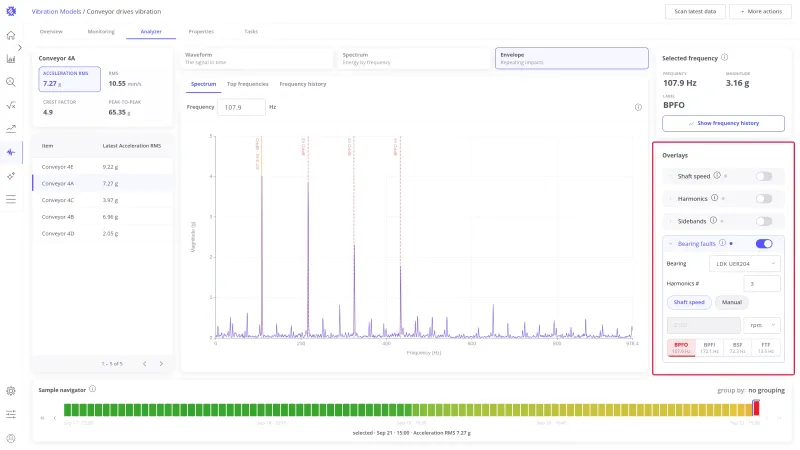The width and height of the screenshot is (800, 450).
Task: Open the Bearing LDK UER204 dropdown
Action: 744,264
